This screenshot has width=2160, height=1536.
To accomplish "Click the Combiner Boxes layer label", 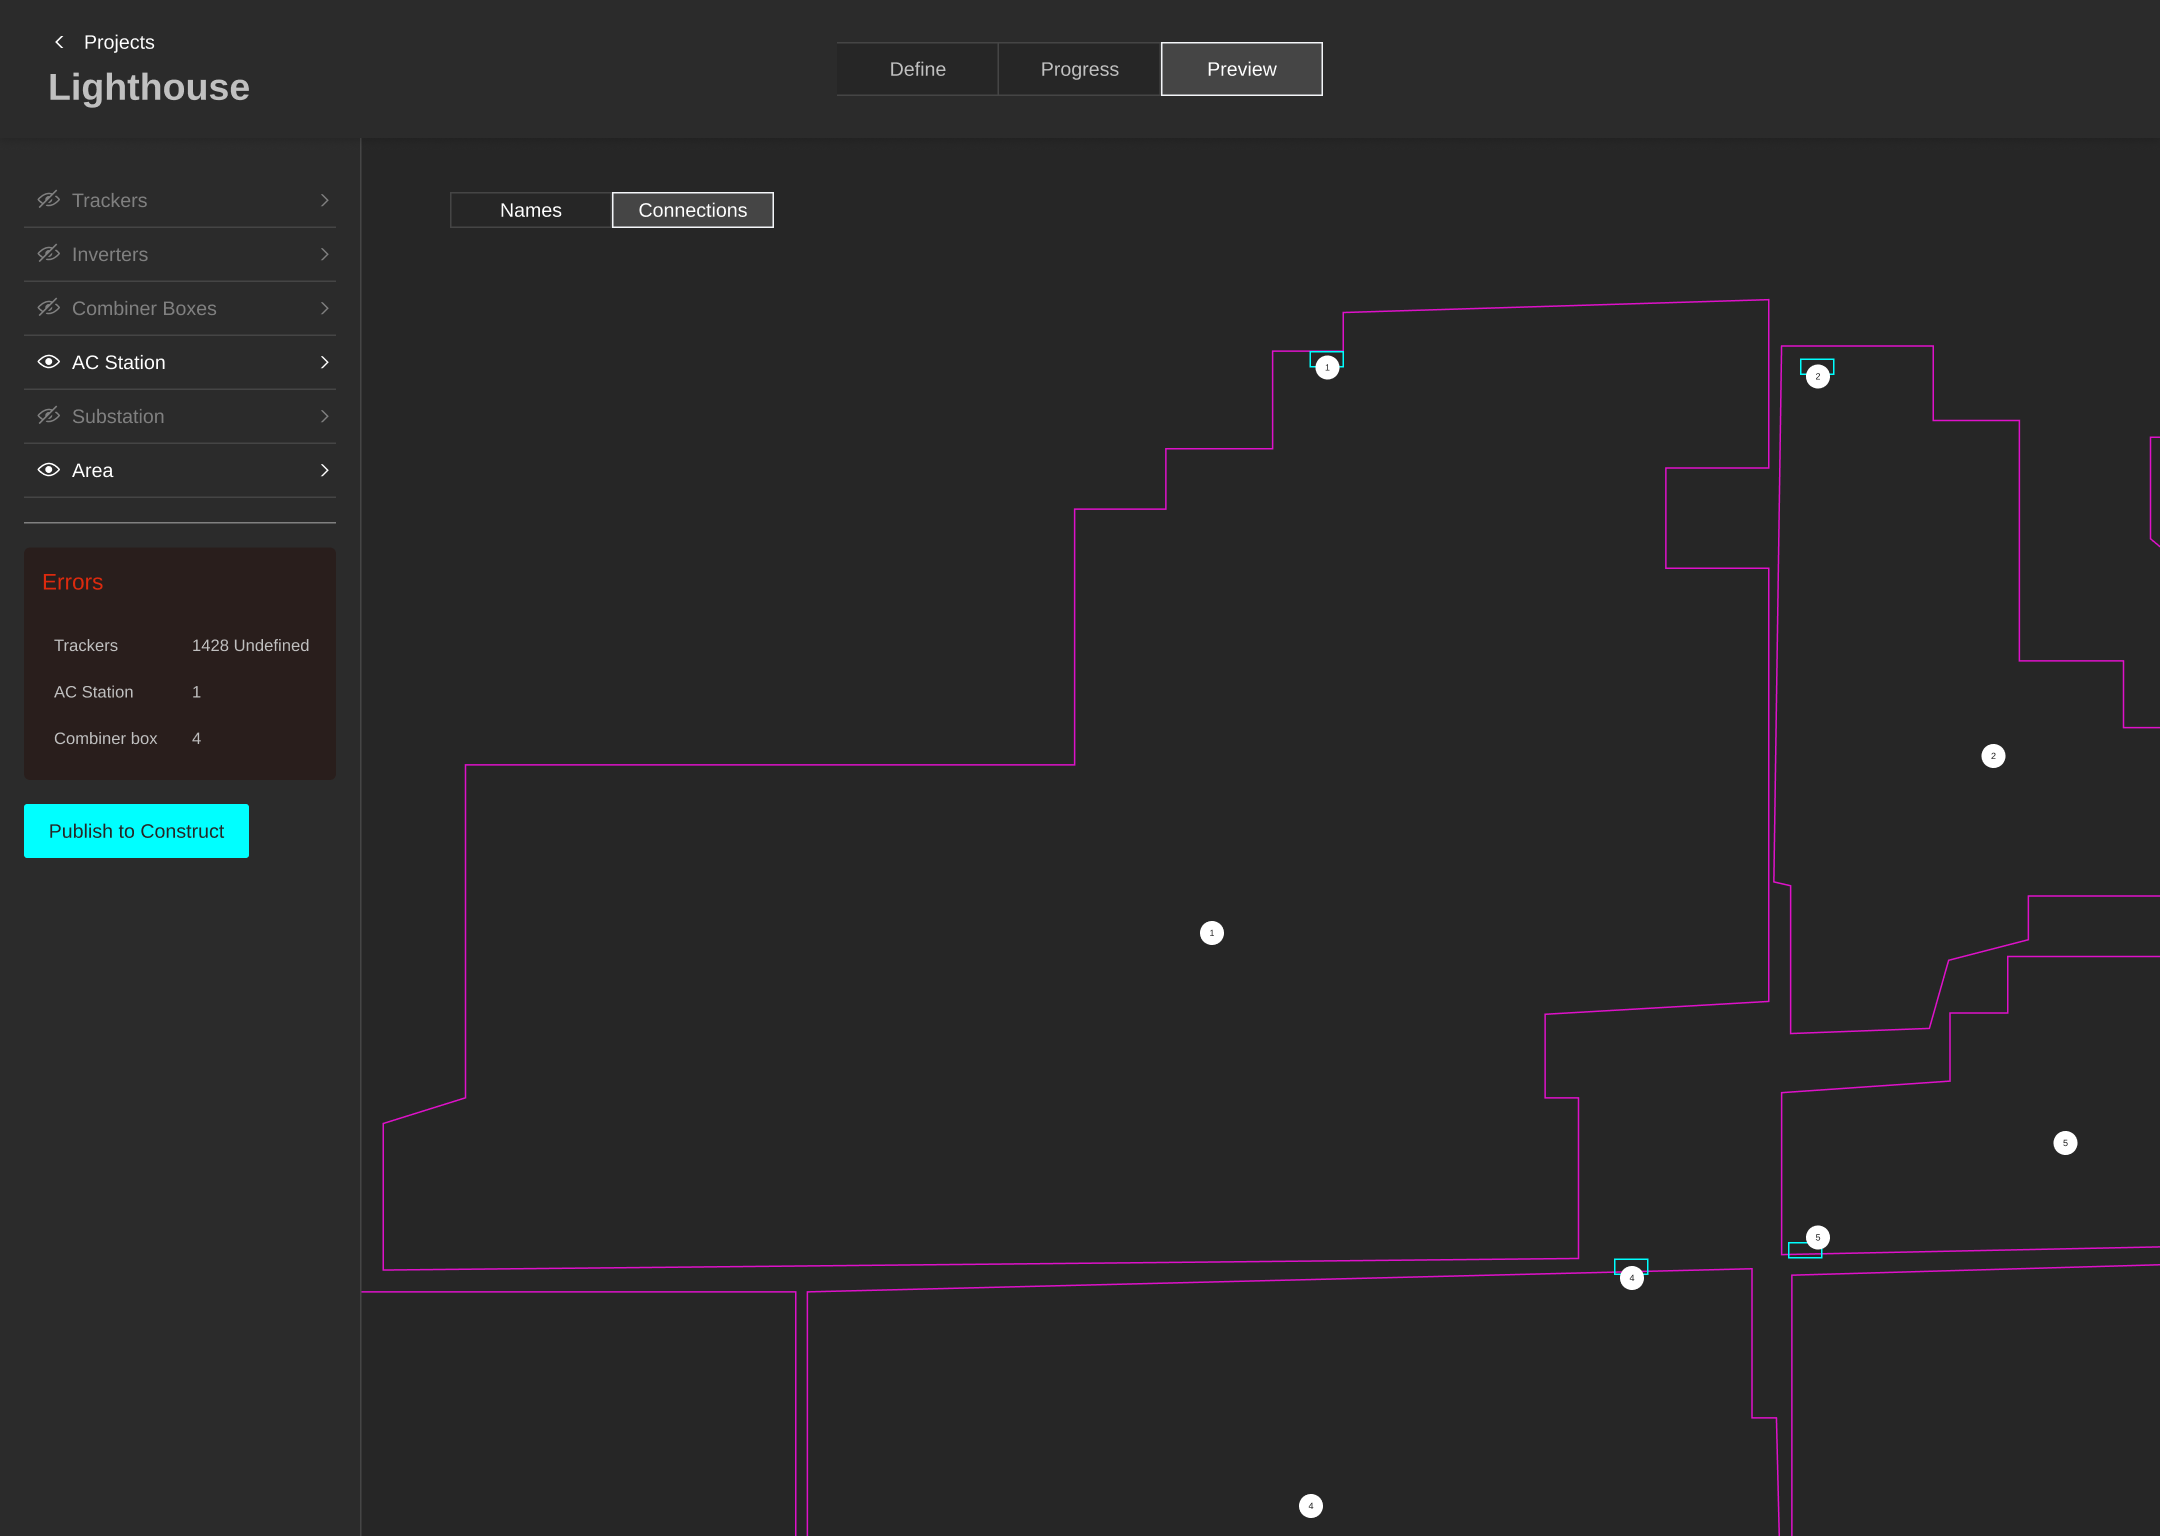I will (144, 308).
